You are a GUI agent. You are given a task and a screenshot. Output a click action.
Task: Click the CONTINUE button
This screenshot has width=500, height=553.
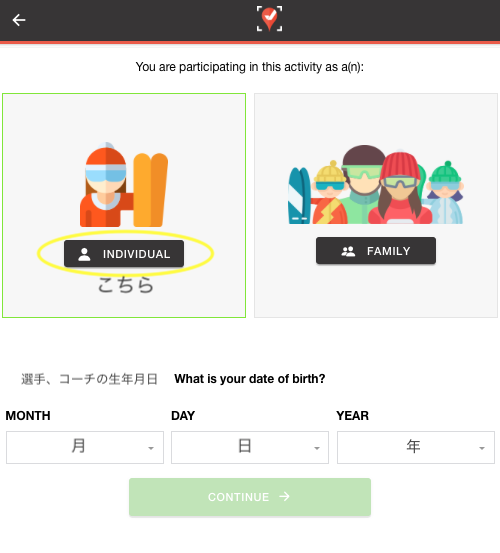(x=250, y=497)
